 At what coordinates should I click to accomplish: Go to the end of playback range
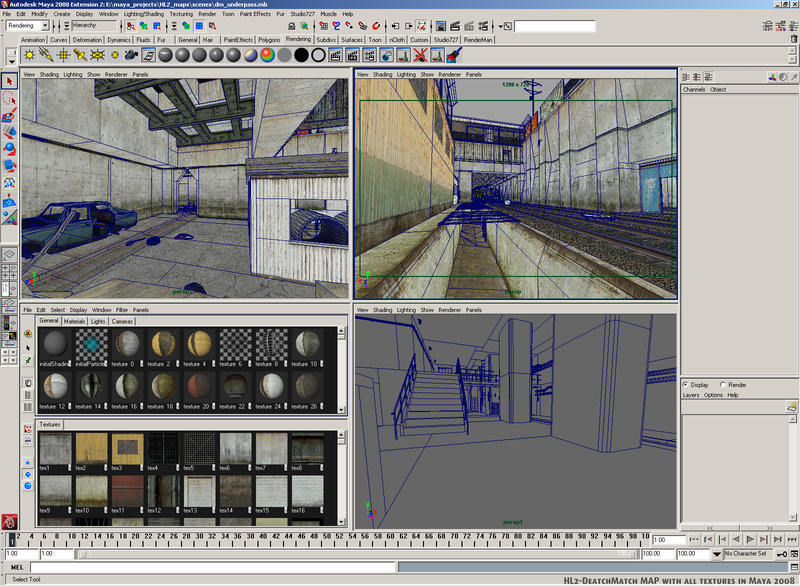tap(791, 540)
